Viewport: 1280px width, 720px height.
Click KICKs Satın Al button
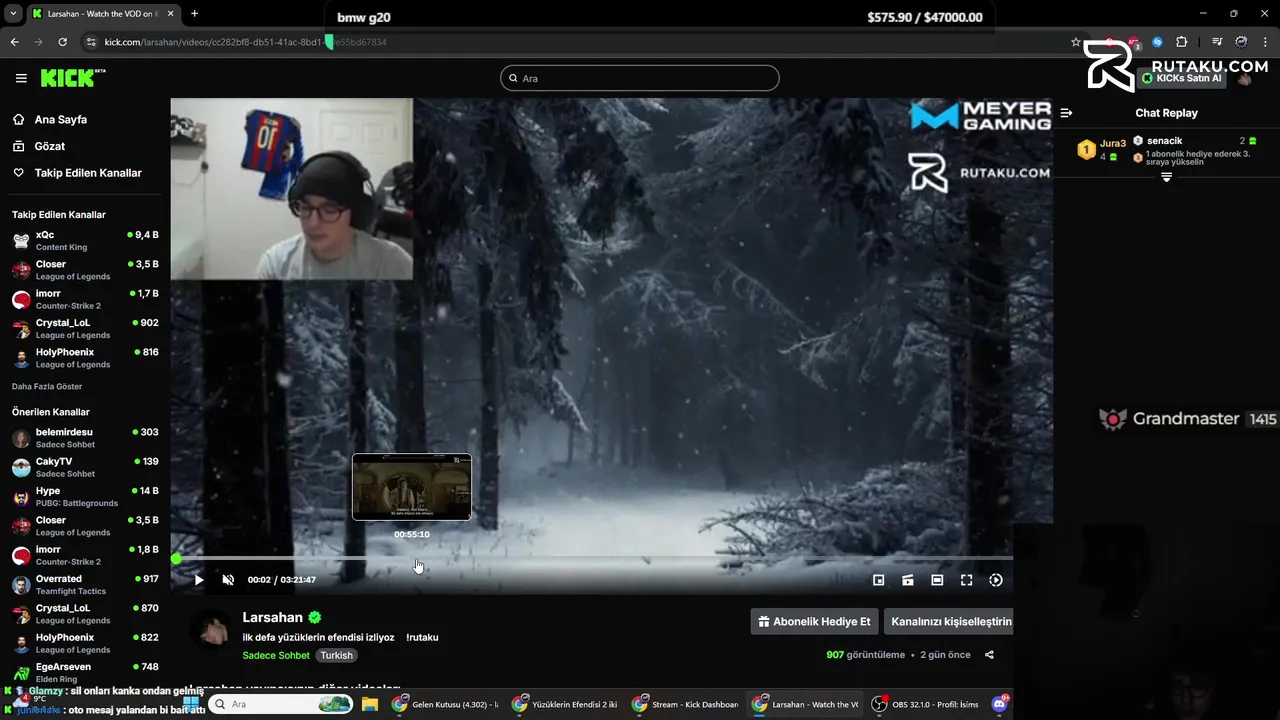[x=1182, y=78]
